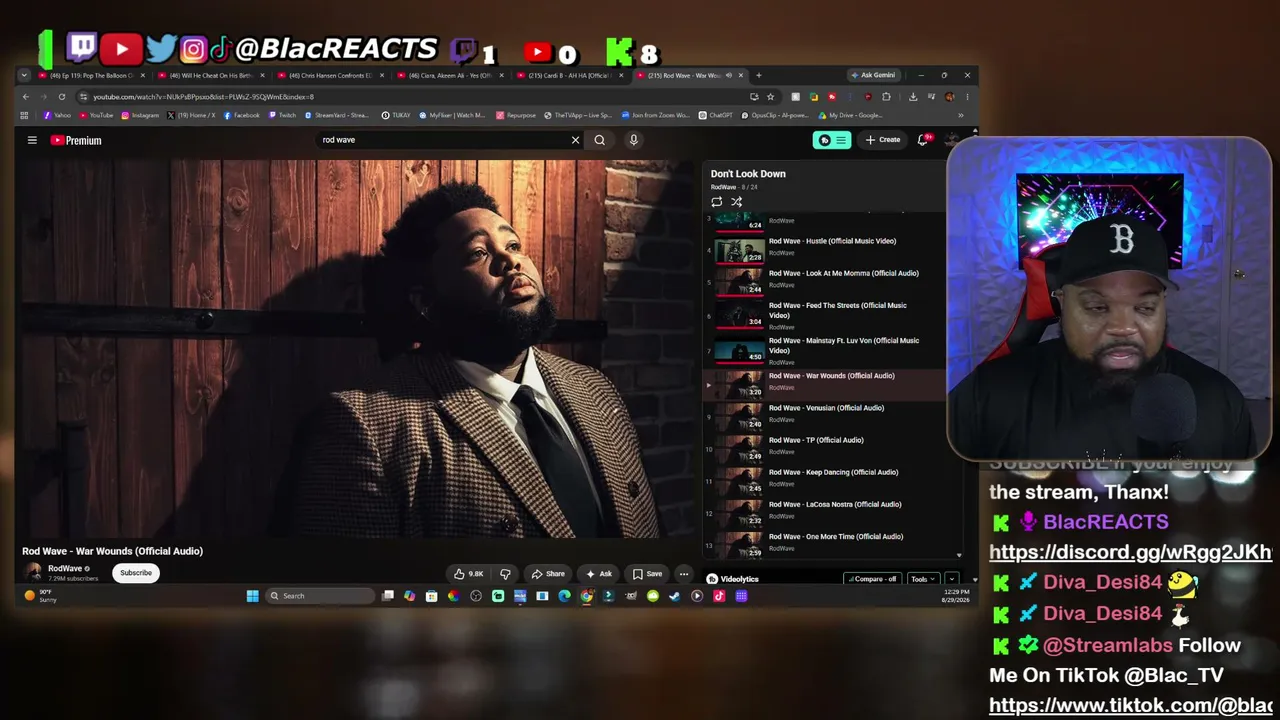1280x720 pixels.
Task: Bookmark this page with the star icon
Action: 770,97
